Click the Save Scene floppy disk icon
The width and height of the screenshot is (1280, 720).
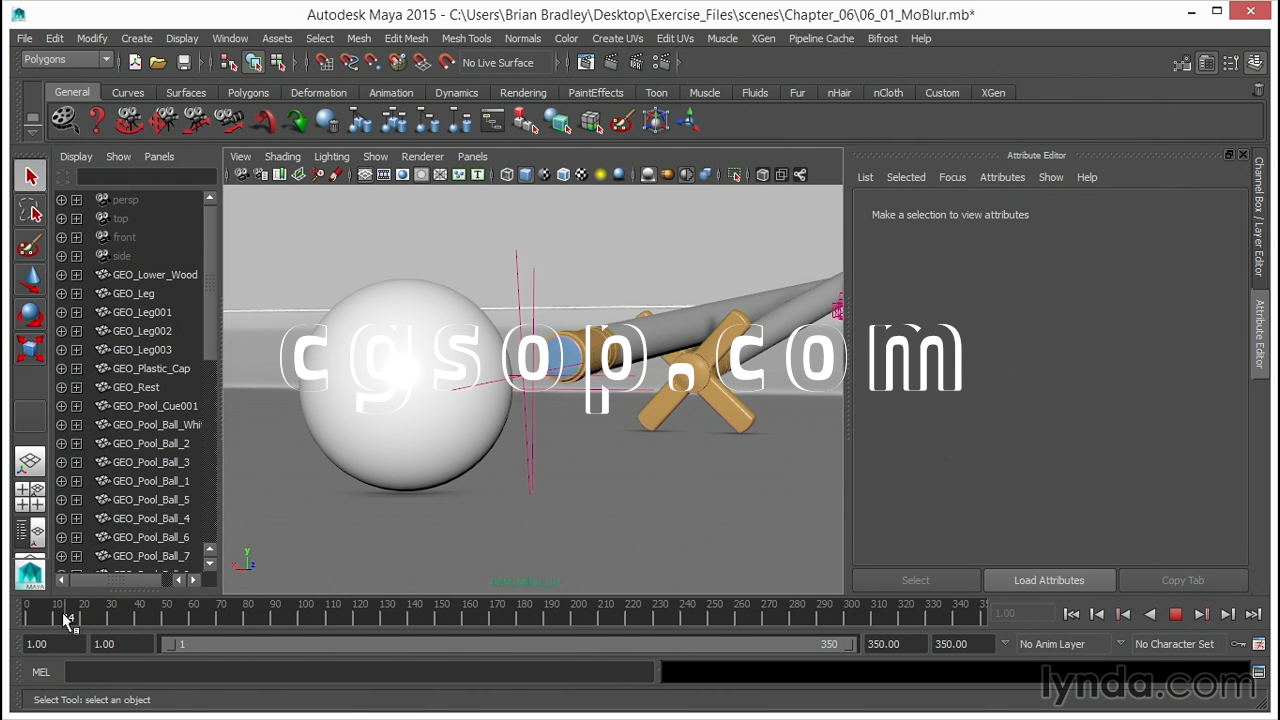tap(184, 62)
